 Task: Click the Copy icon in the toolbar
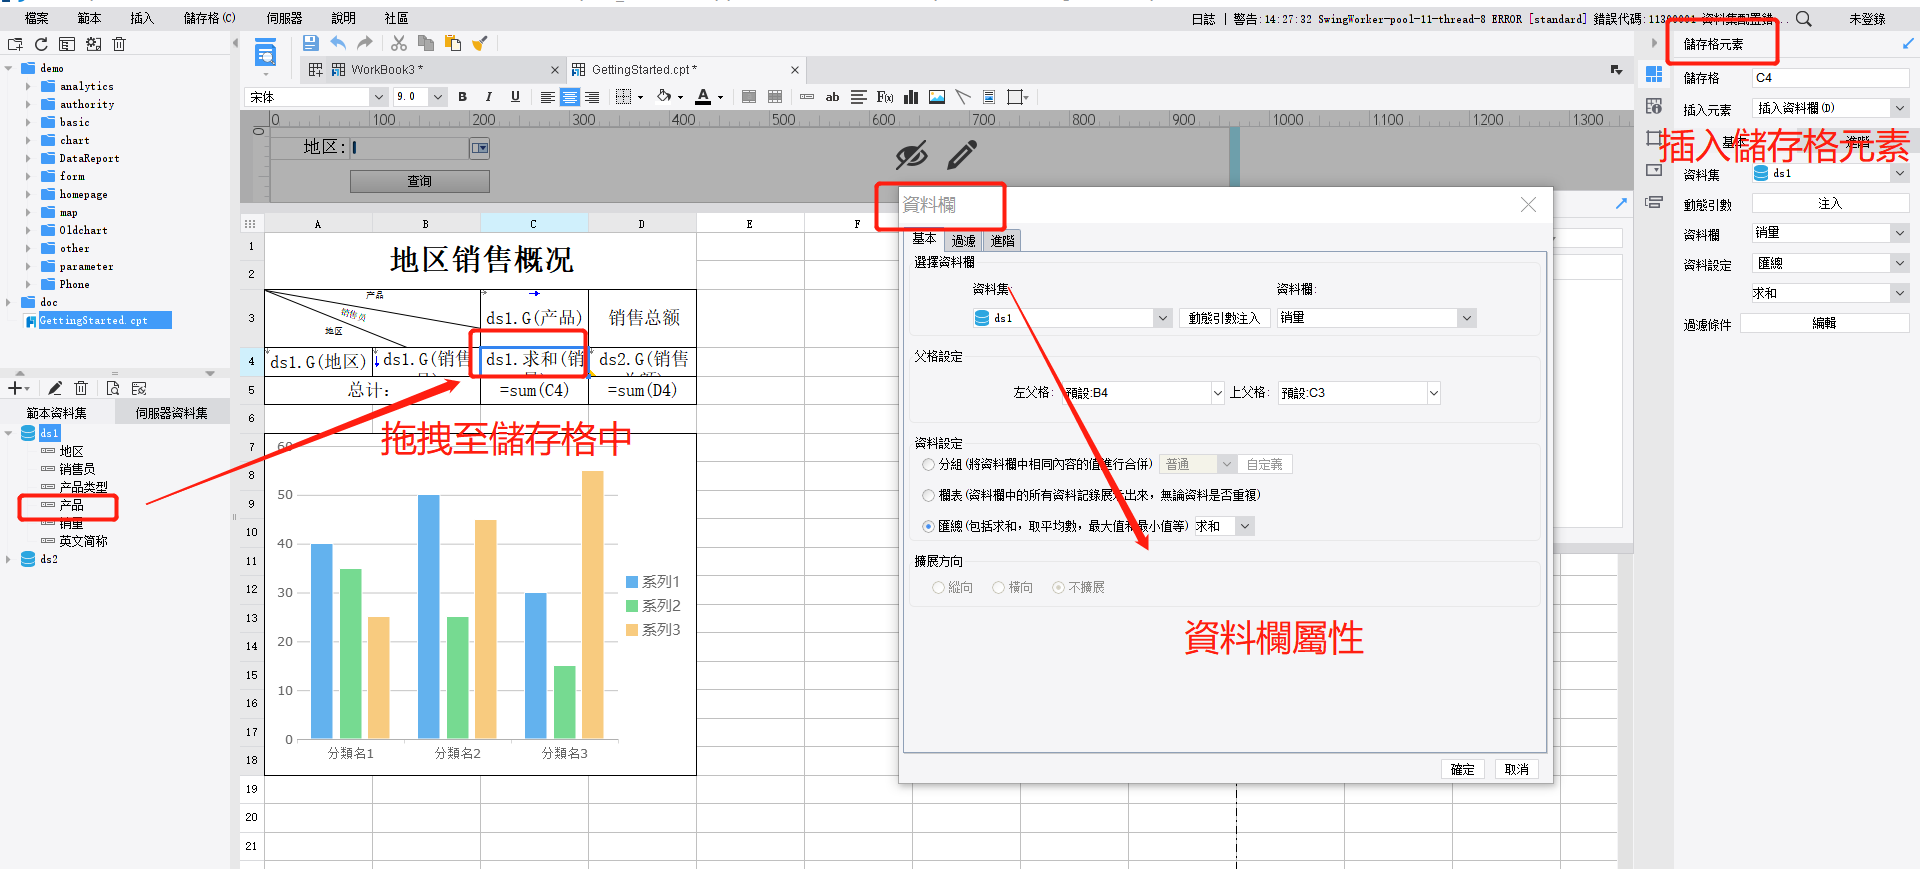click(x=426, y=43)
